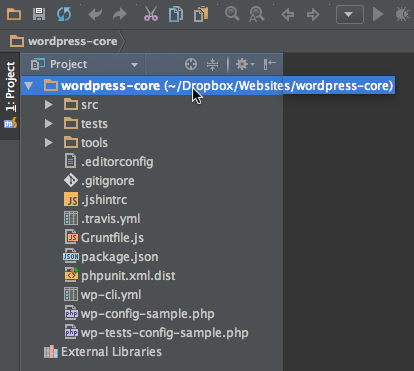Click the Cut scissors icon
This screenshot has width=414, height=371.
coord(151,14)
